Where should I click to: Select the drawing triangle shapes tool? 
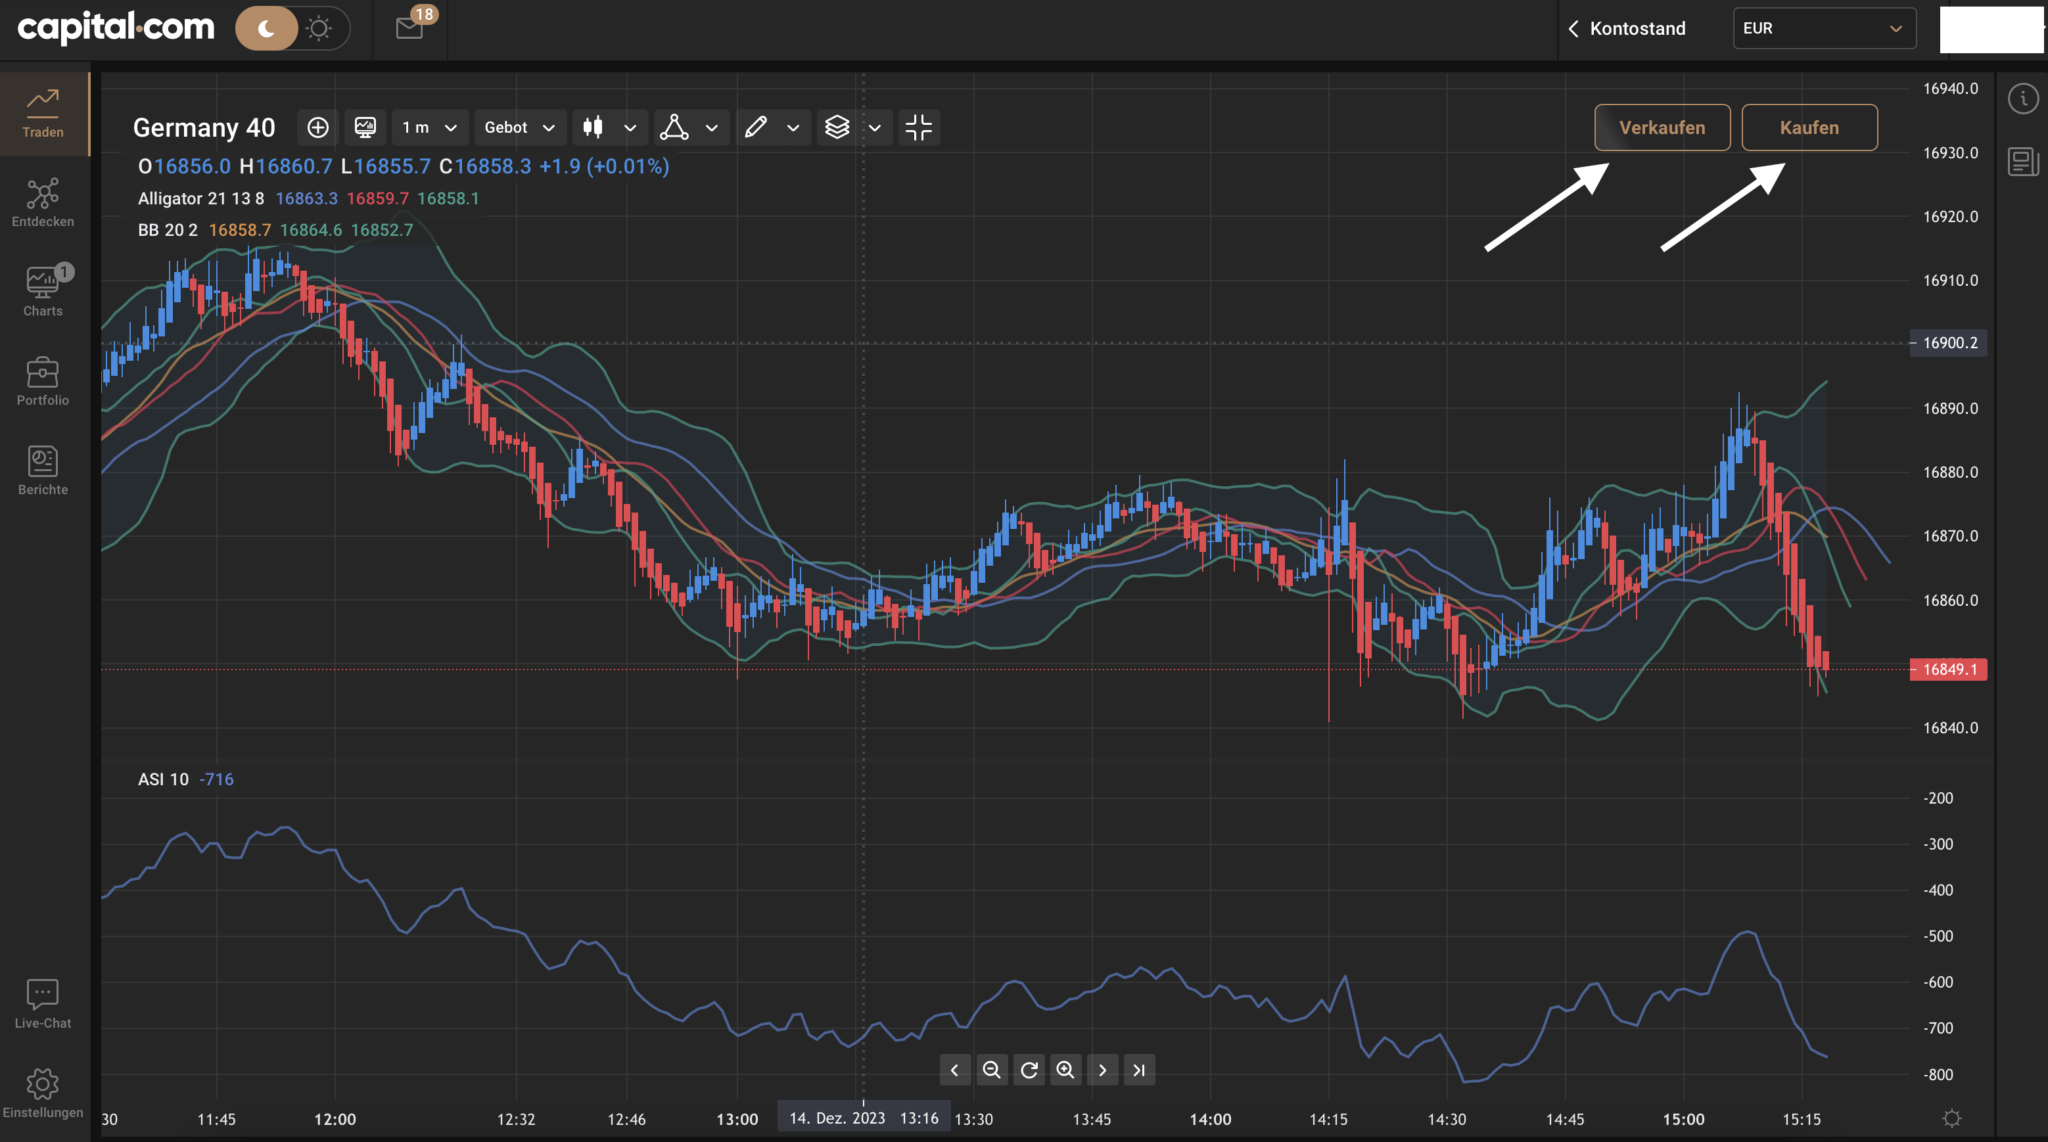coord(676,127)
